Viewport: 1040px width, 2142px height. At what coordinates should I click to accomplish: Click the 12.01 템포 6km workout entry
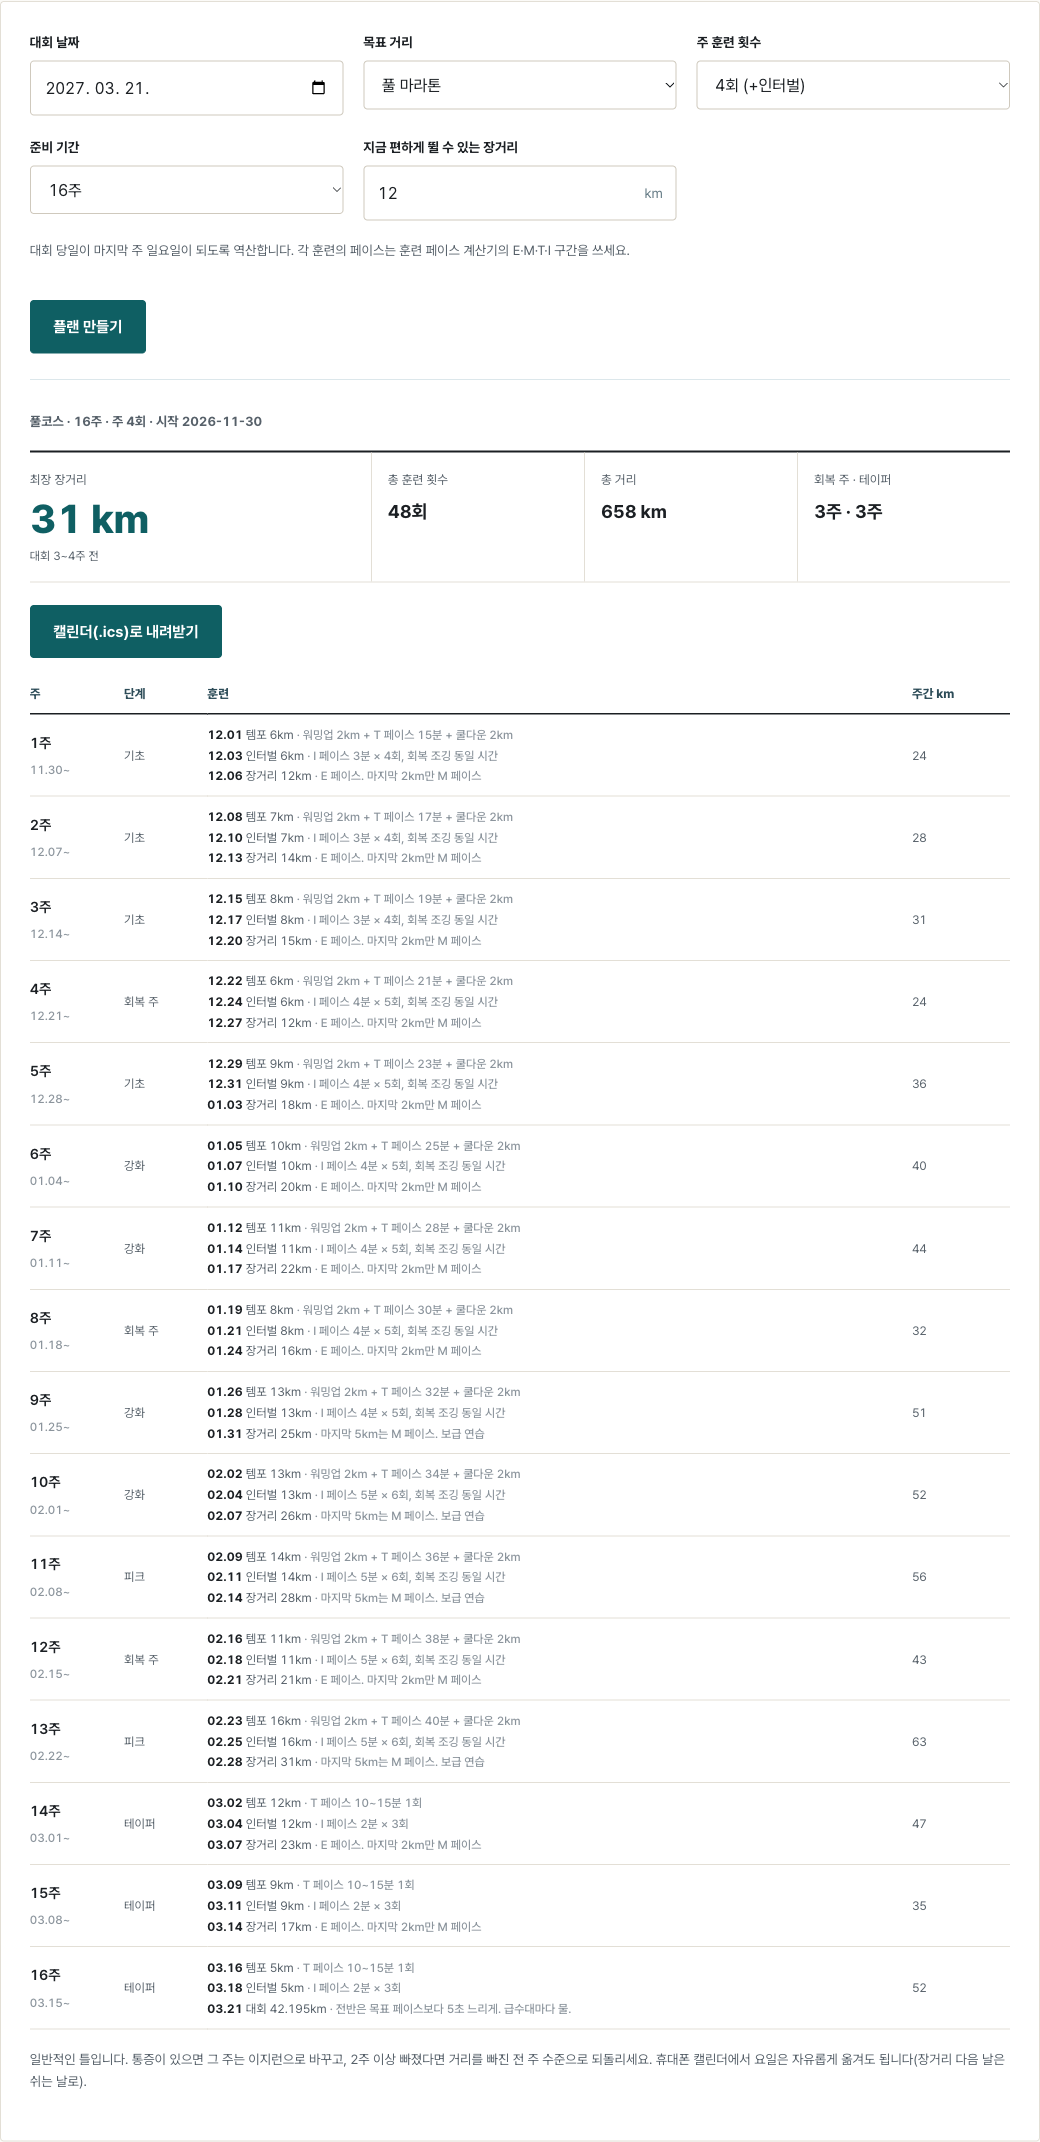360,735
